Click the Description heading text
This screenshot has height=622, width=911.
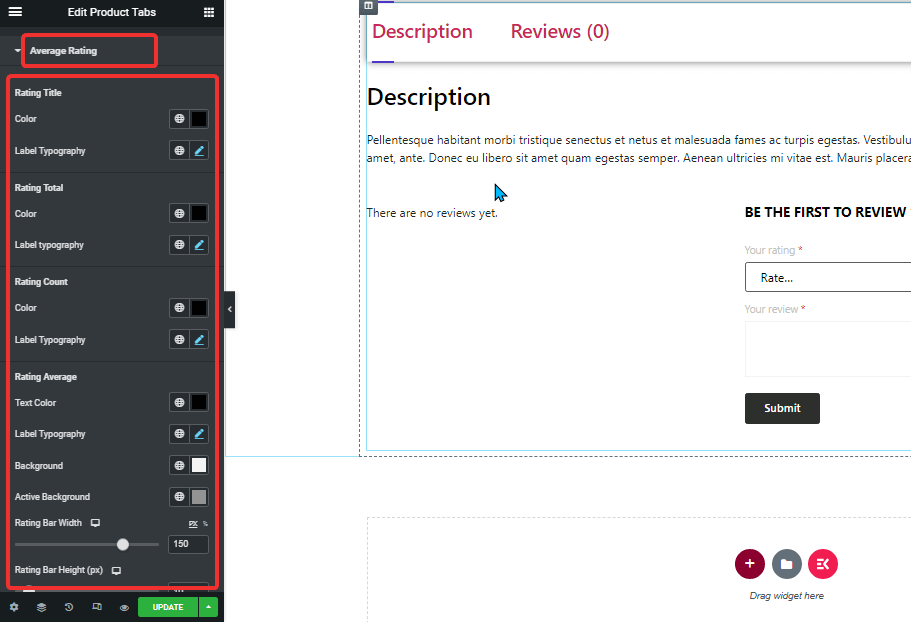click(429, 97)
